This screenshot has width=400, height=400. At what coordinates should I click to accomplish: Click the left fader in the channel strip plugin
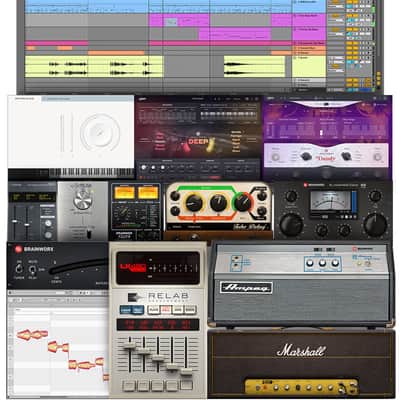[14, 221]
